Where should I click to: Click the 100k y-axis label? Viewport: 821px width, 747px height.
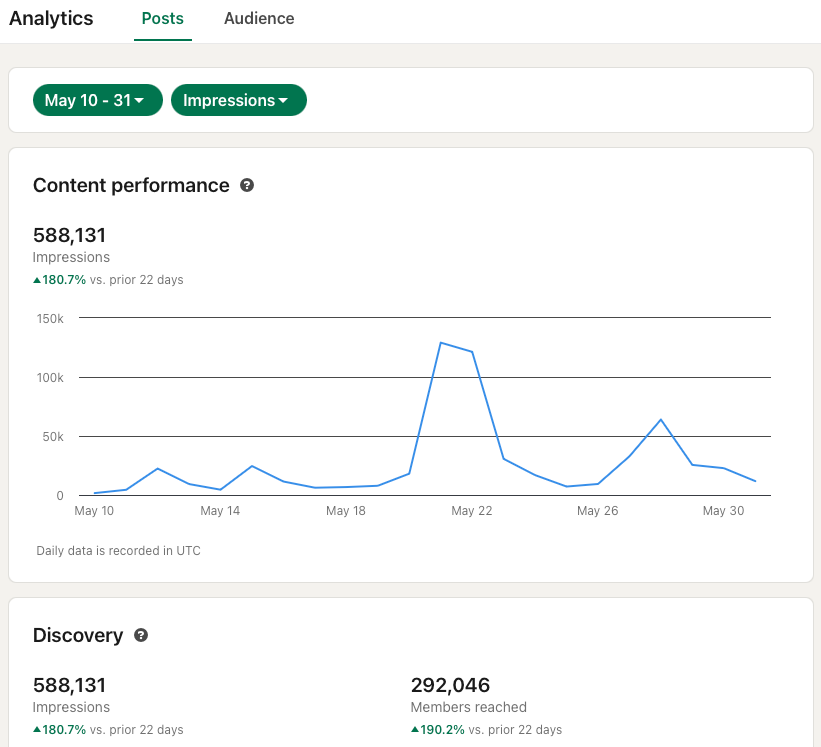[50, 377]
